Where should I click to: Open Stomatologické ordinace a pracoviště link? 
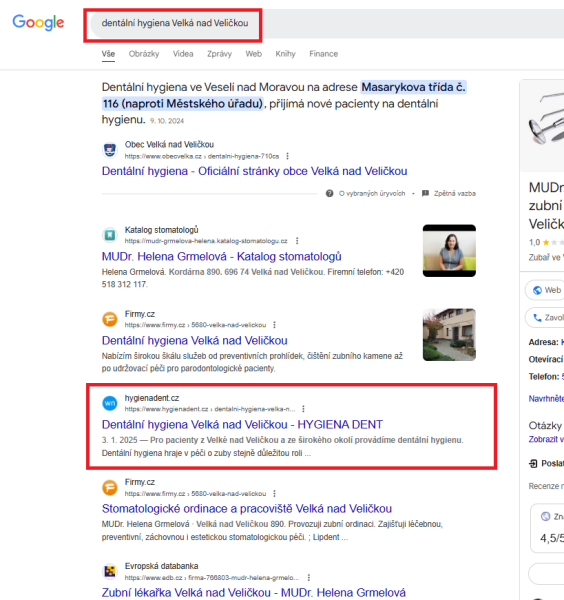coord(247,509)
